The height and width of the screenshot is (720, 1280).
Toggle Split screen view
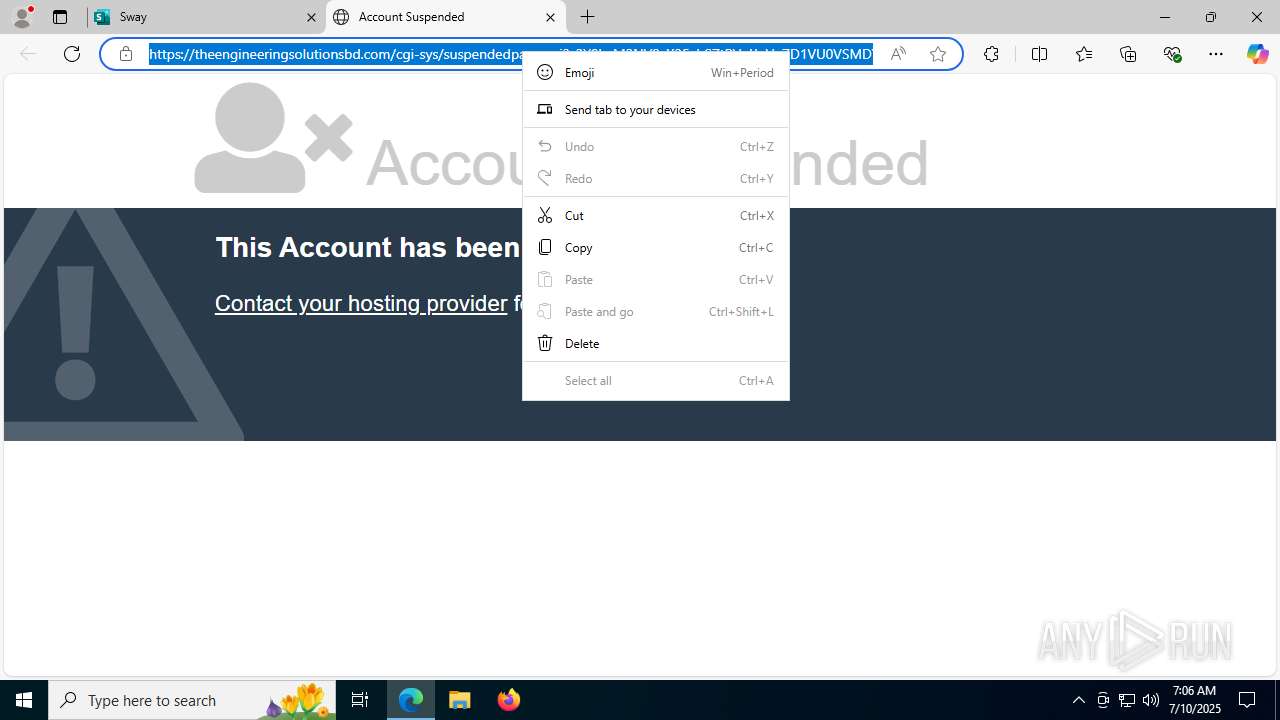[x=1039, y=54]
